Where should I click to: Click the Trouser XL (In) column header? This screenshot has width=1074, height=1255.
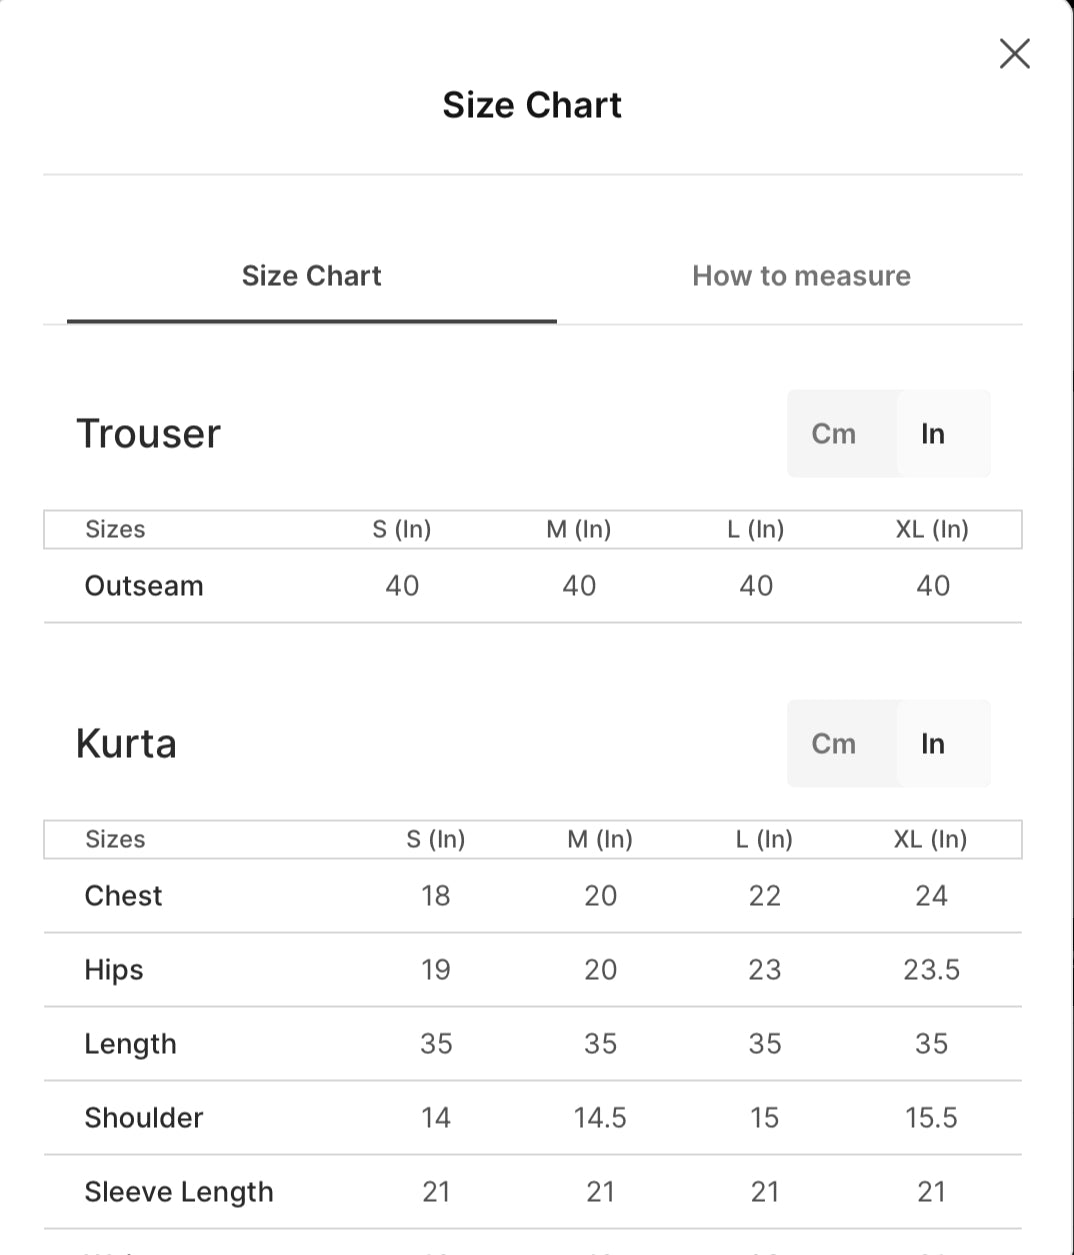click(932, 529)
